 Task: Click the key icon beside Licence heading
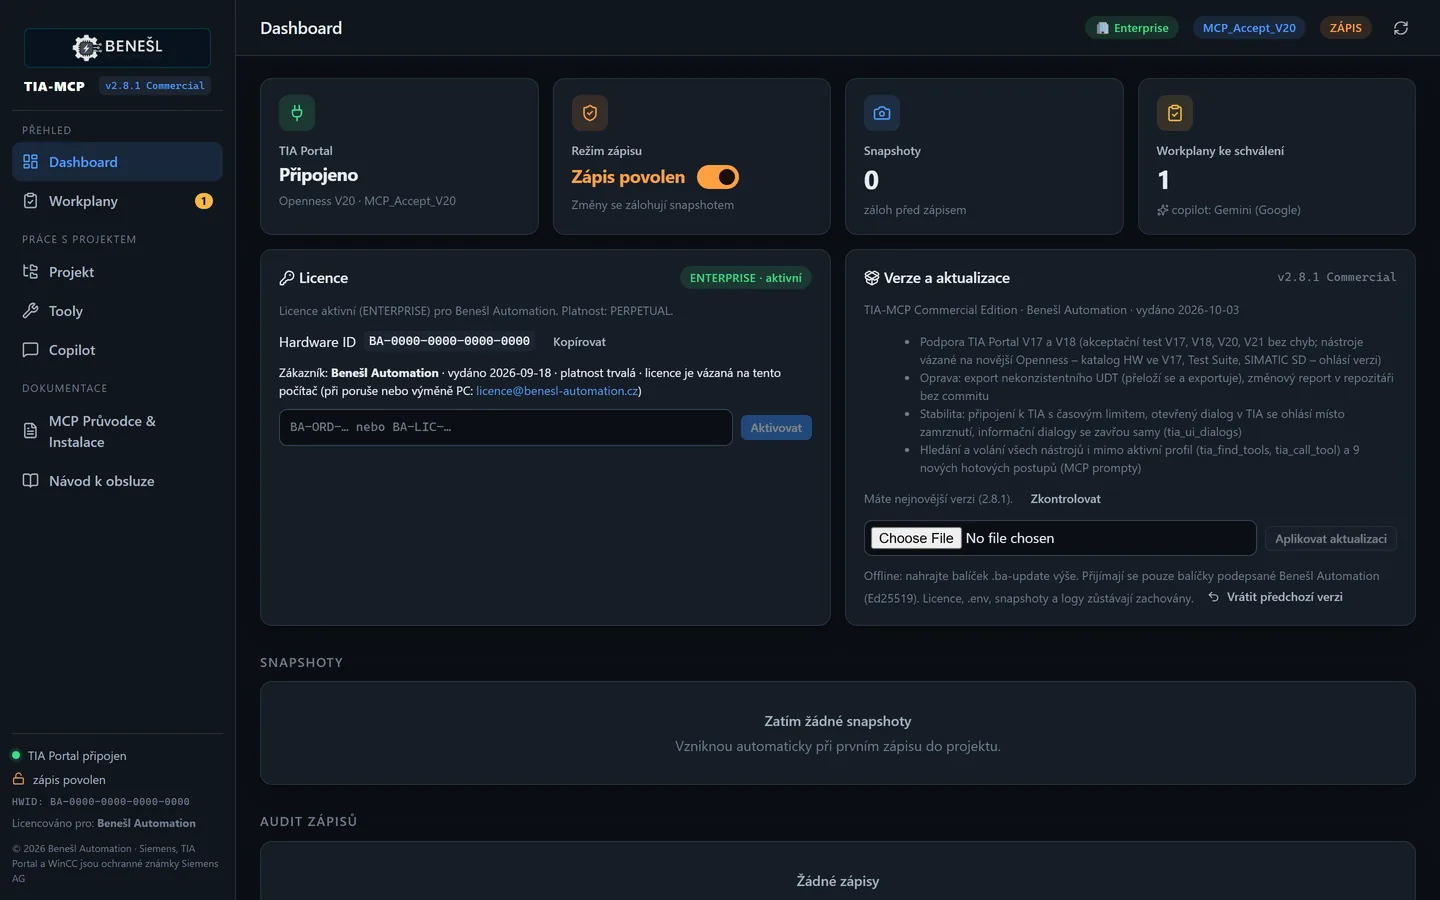tap(287, 278)
